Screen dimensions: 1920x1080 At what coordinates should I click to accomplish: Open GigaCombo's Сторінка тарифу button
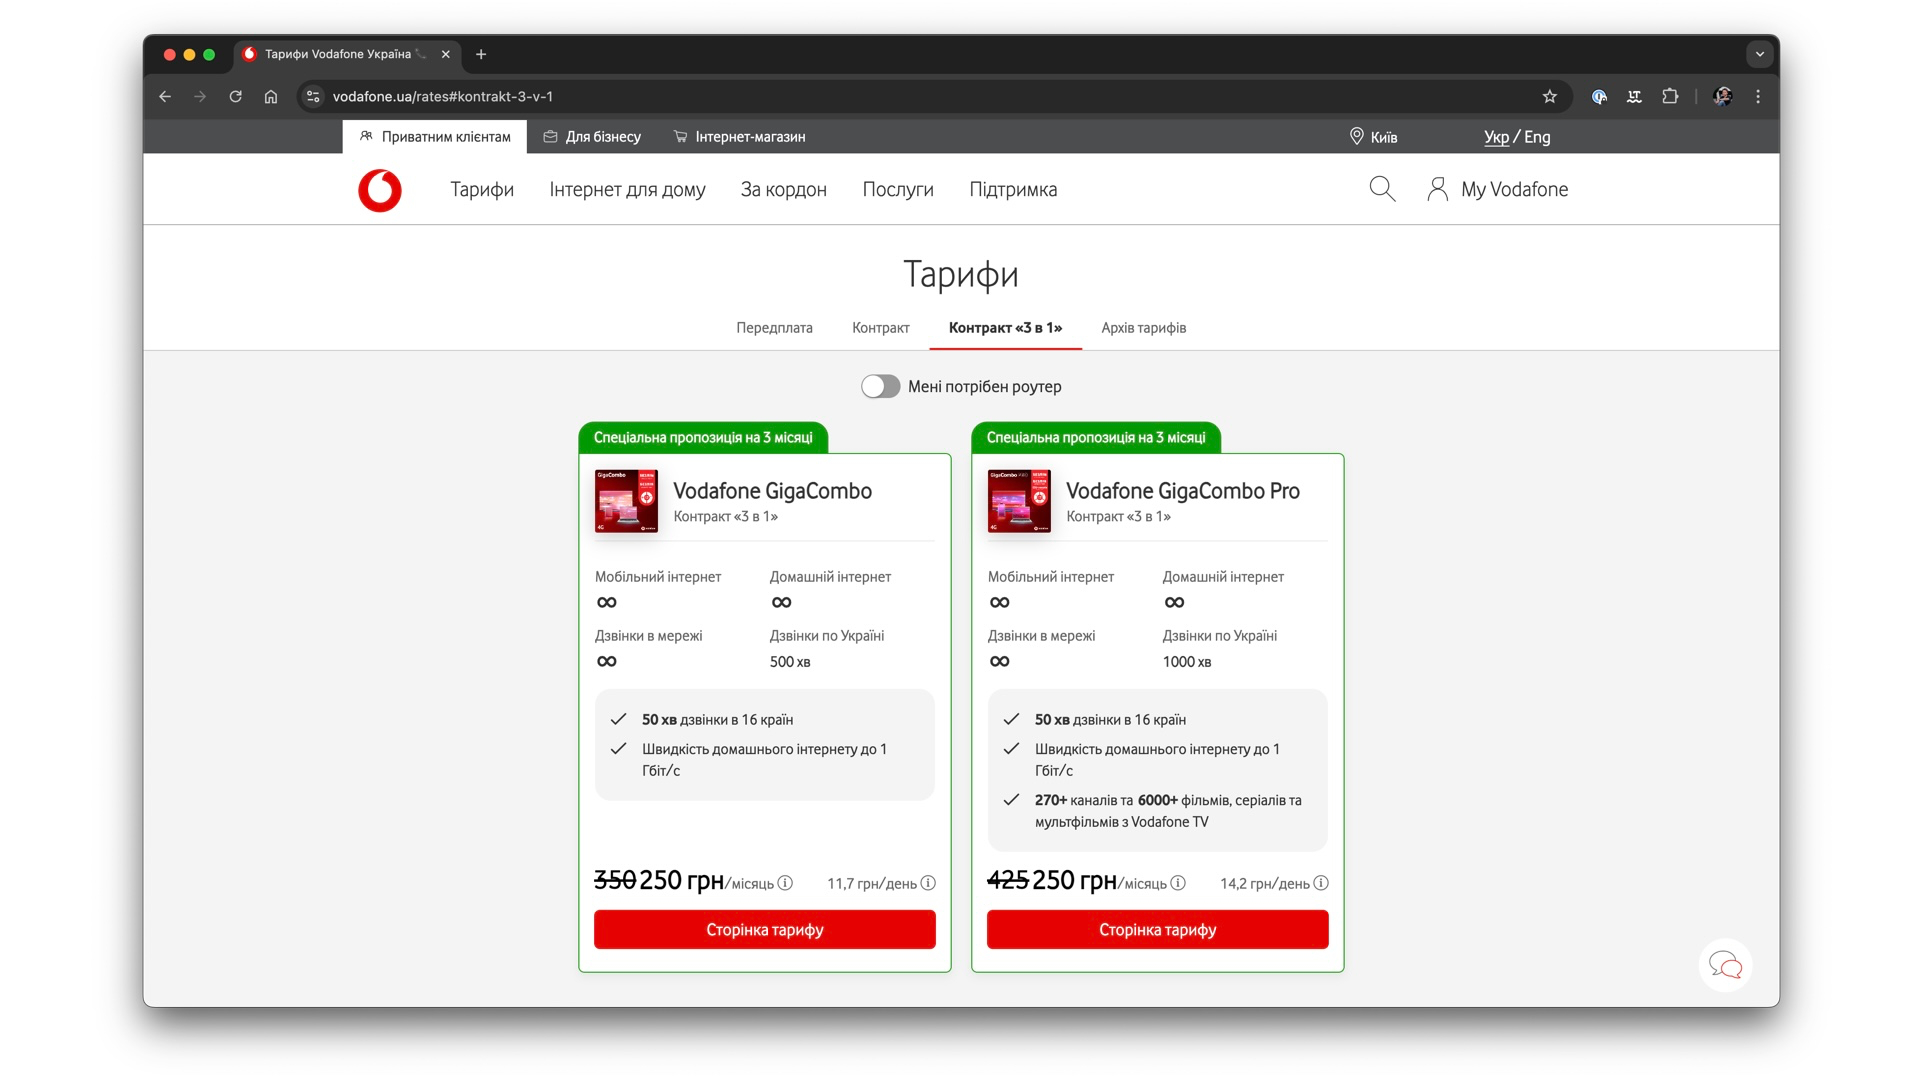point(765,929)
